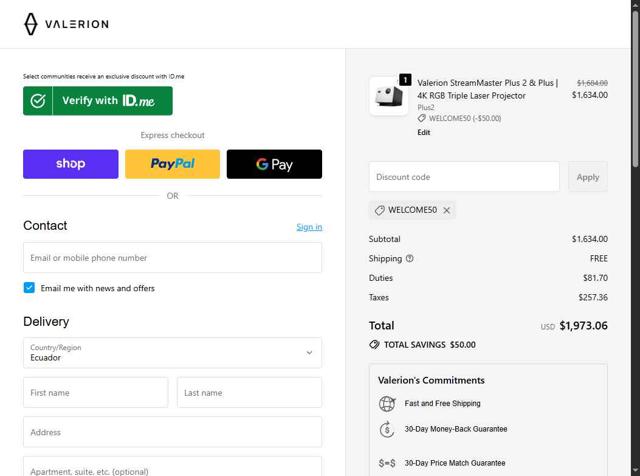Image resolution: width=640 pixels, height=476 pixels.
Task: Edit the StreamMaster Plus 2 cart item
Action: (x=424, y=132)
